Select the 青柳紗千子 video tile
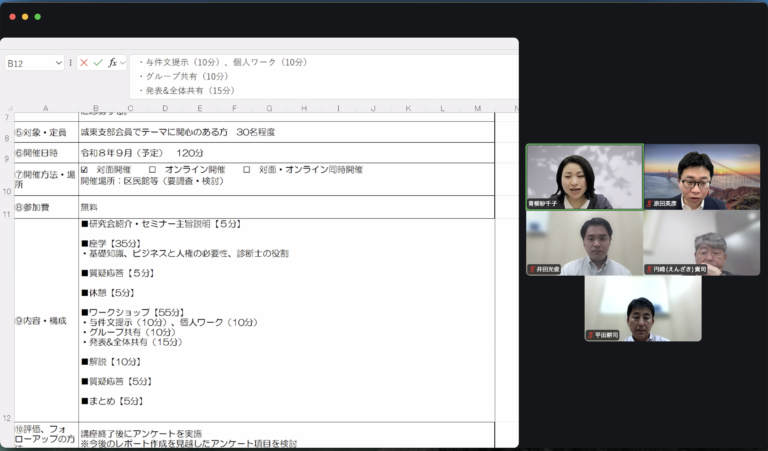This screenshot has height=451, width=768. 585,177
